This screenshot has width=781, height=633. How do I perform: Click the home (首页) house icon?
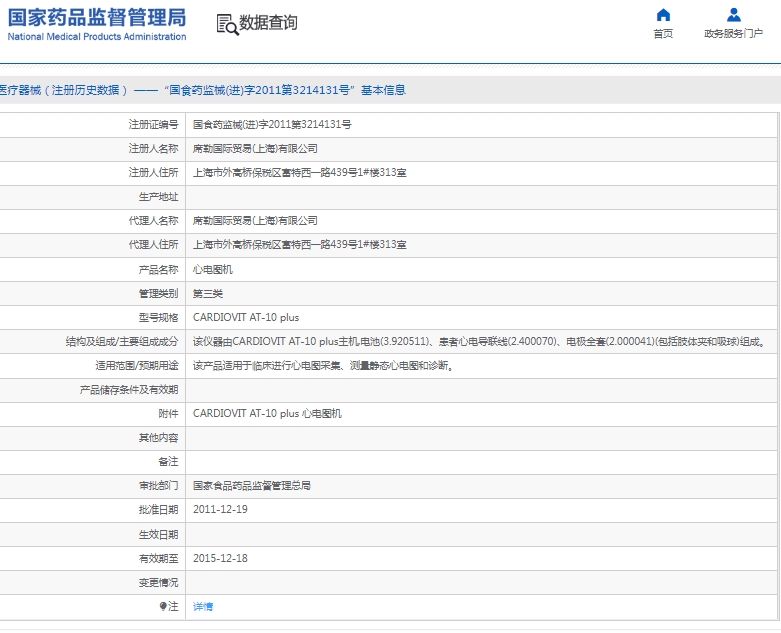(x=663, y=15)
